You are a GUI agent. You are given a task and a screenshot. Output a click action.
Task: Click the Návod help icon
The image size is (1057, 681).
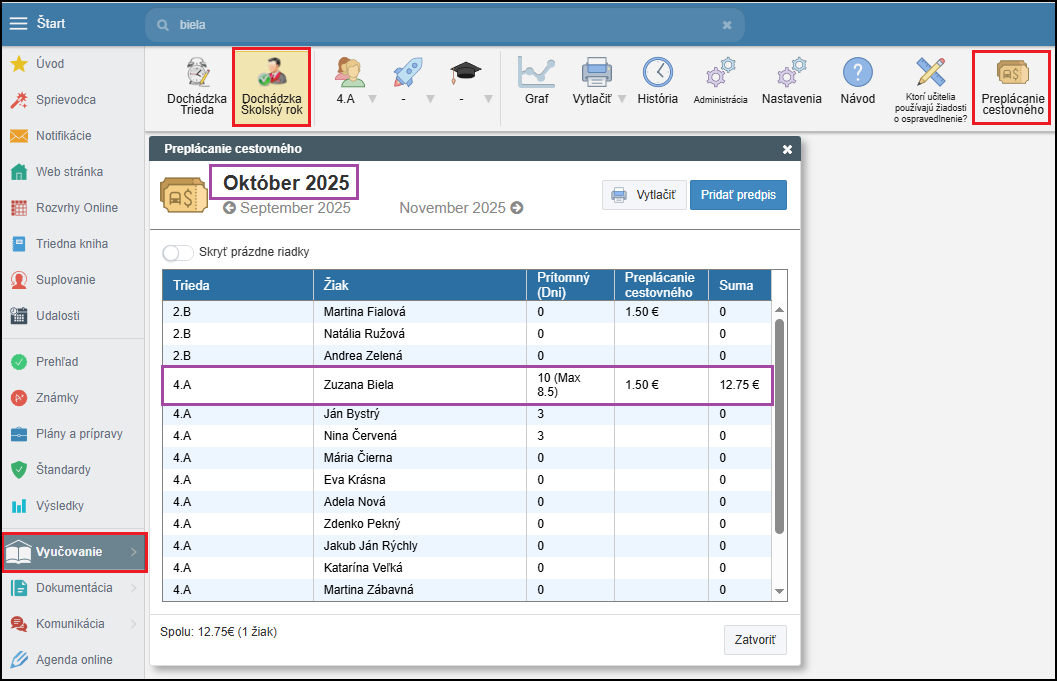857,80
